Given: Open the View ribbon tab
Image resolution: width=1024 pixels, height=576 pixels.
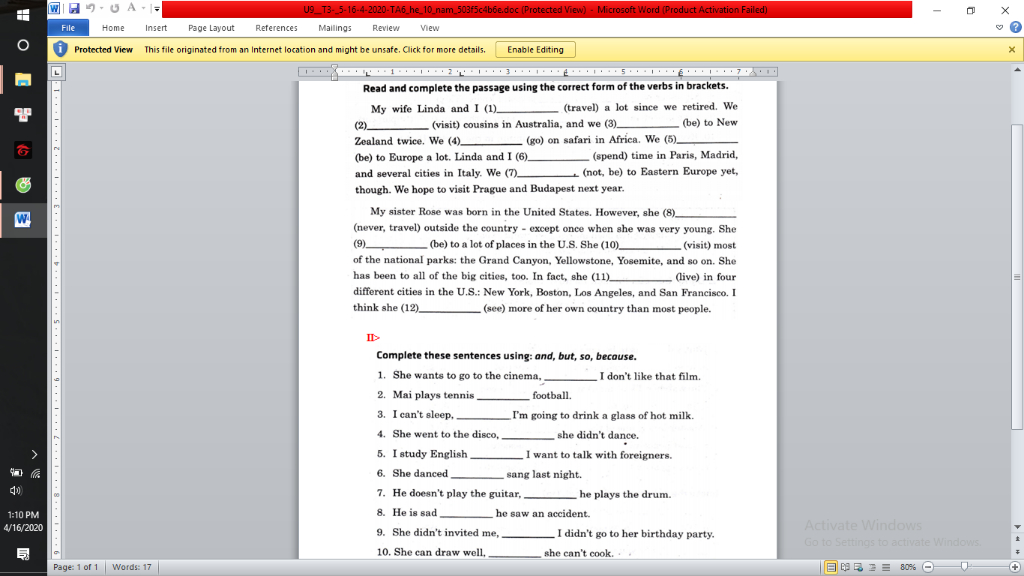Looking at the screenshot, I should 430,28.
